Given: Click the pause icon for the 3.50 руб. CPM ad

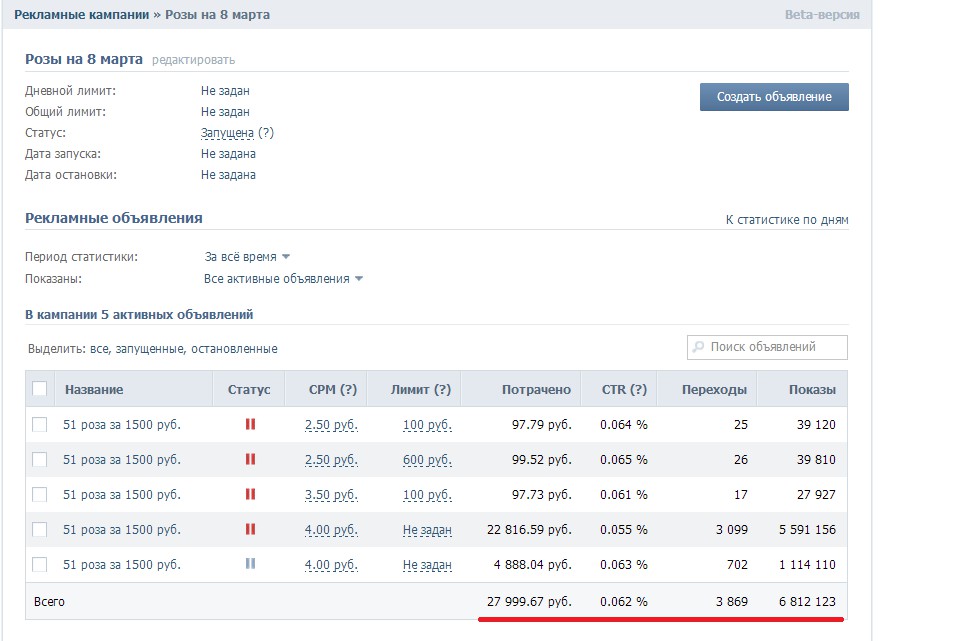Looking at the screenshot, I should tap(250, 494).
